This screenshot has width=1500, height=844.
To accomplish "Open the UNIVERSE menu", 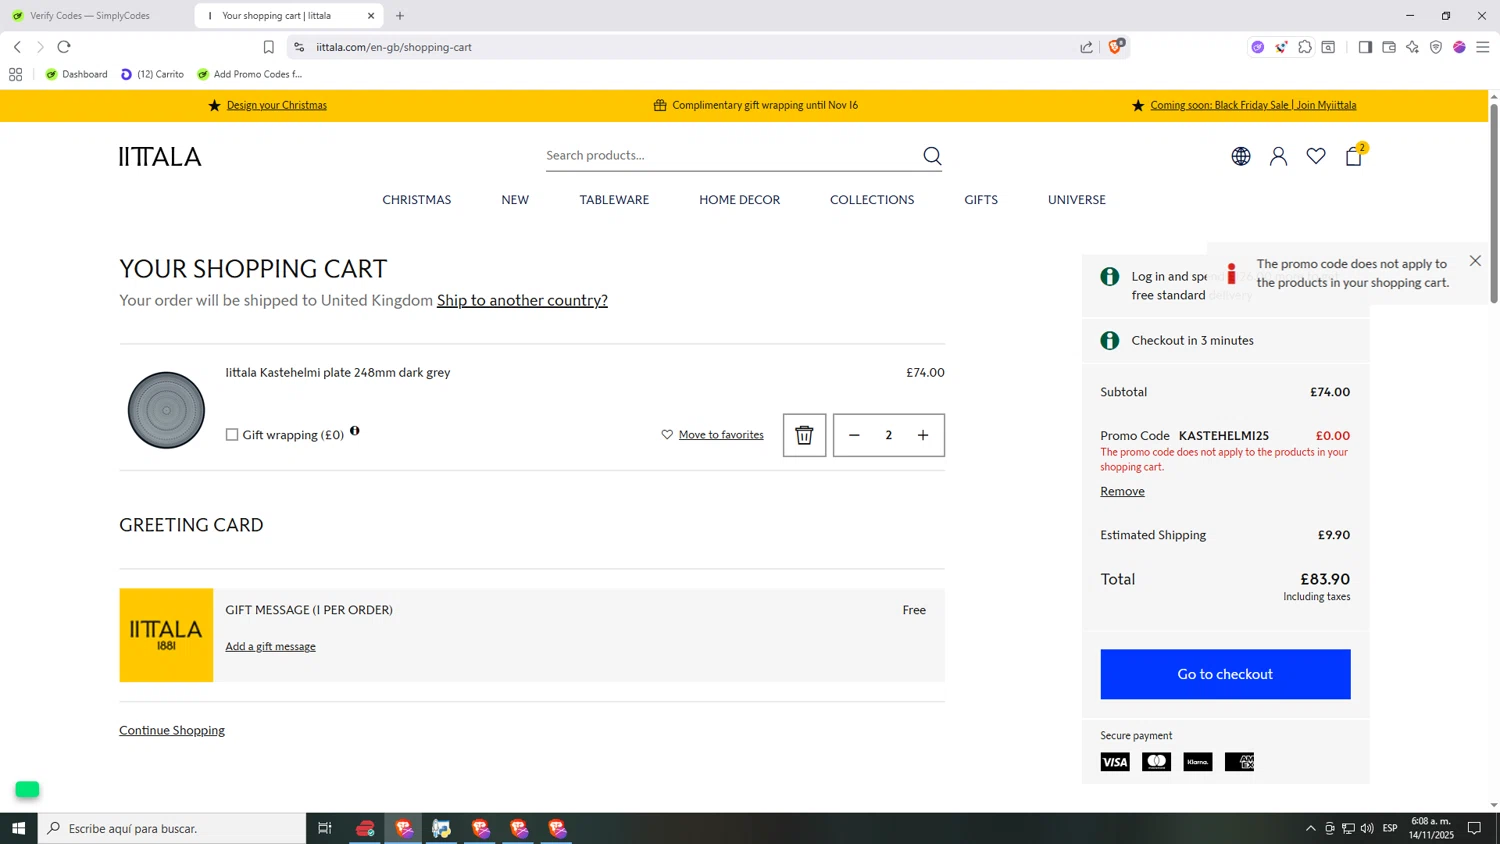I will pos(1076,200).
